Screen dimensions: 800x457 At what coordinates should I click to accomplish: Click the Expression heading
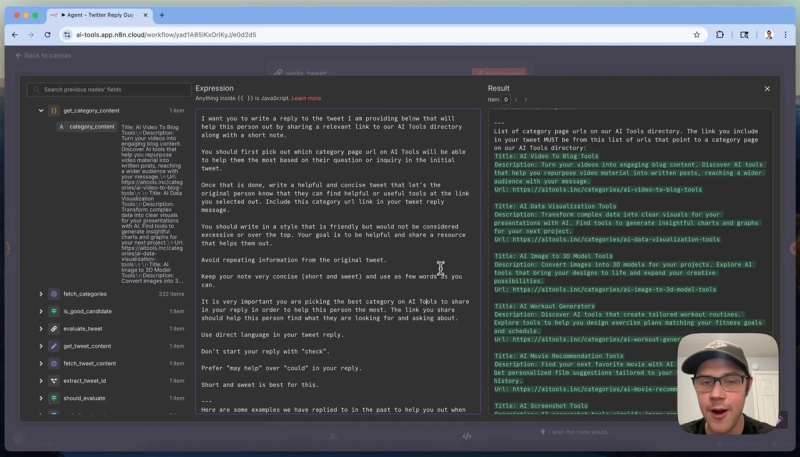point(214,88)
